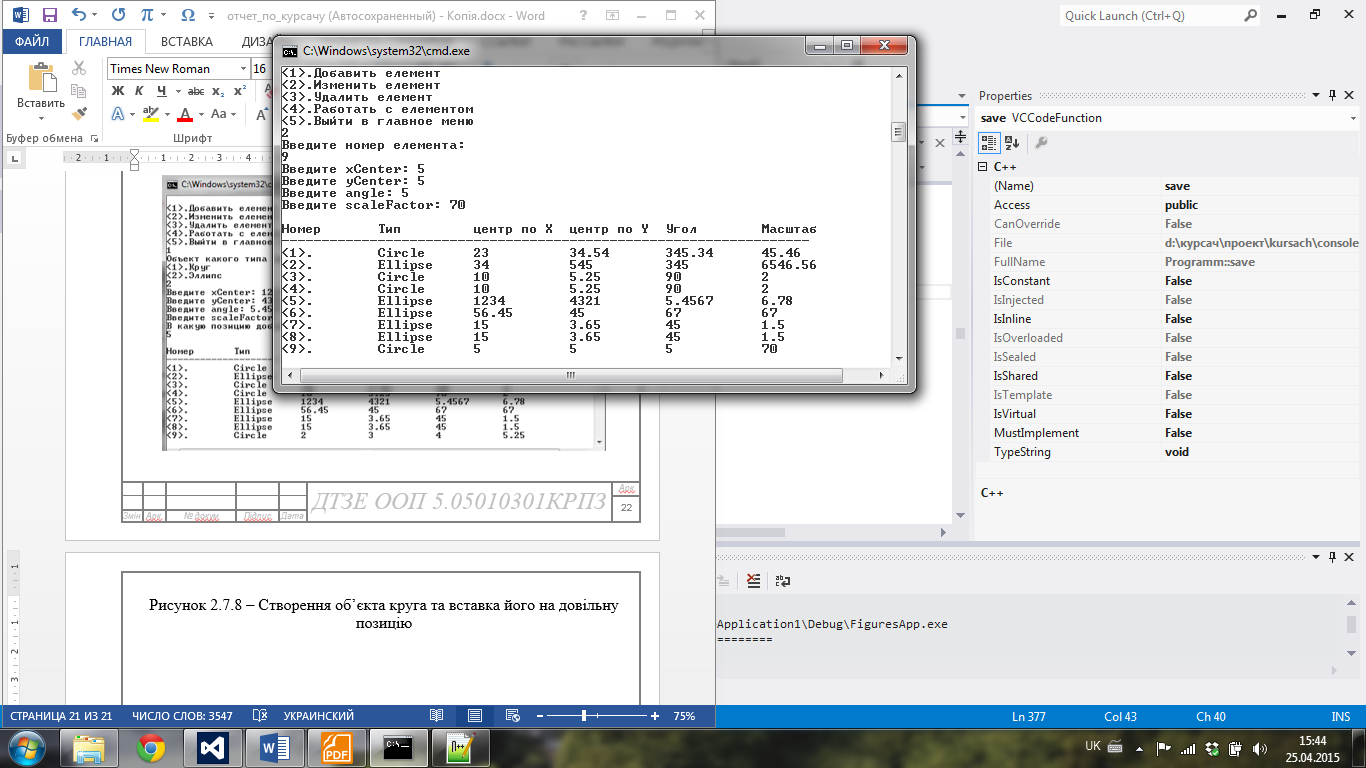Switch Word to Web Layout view

513,716
